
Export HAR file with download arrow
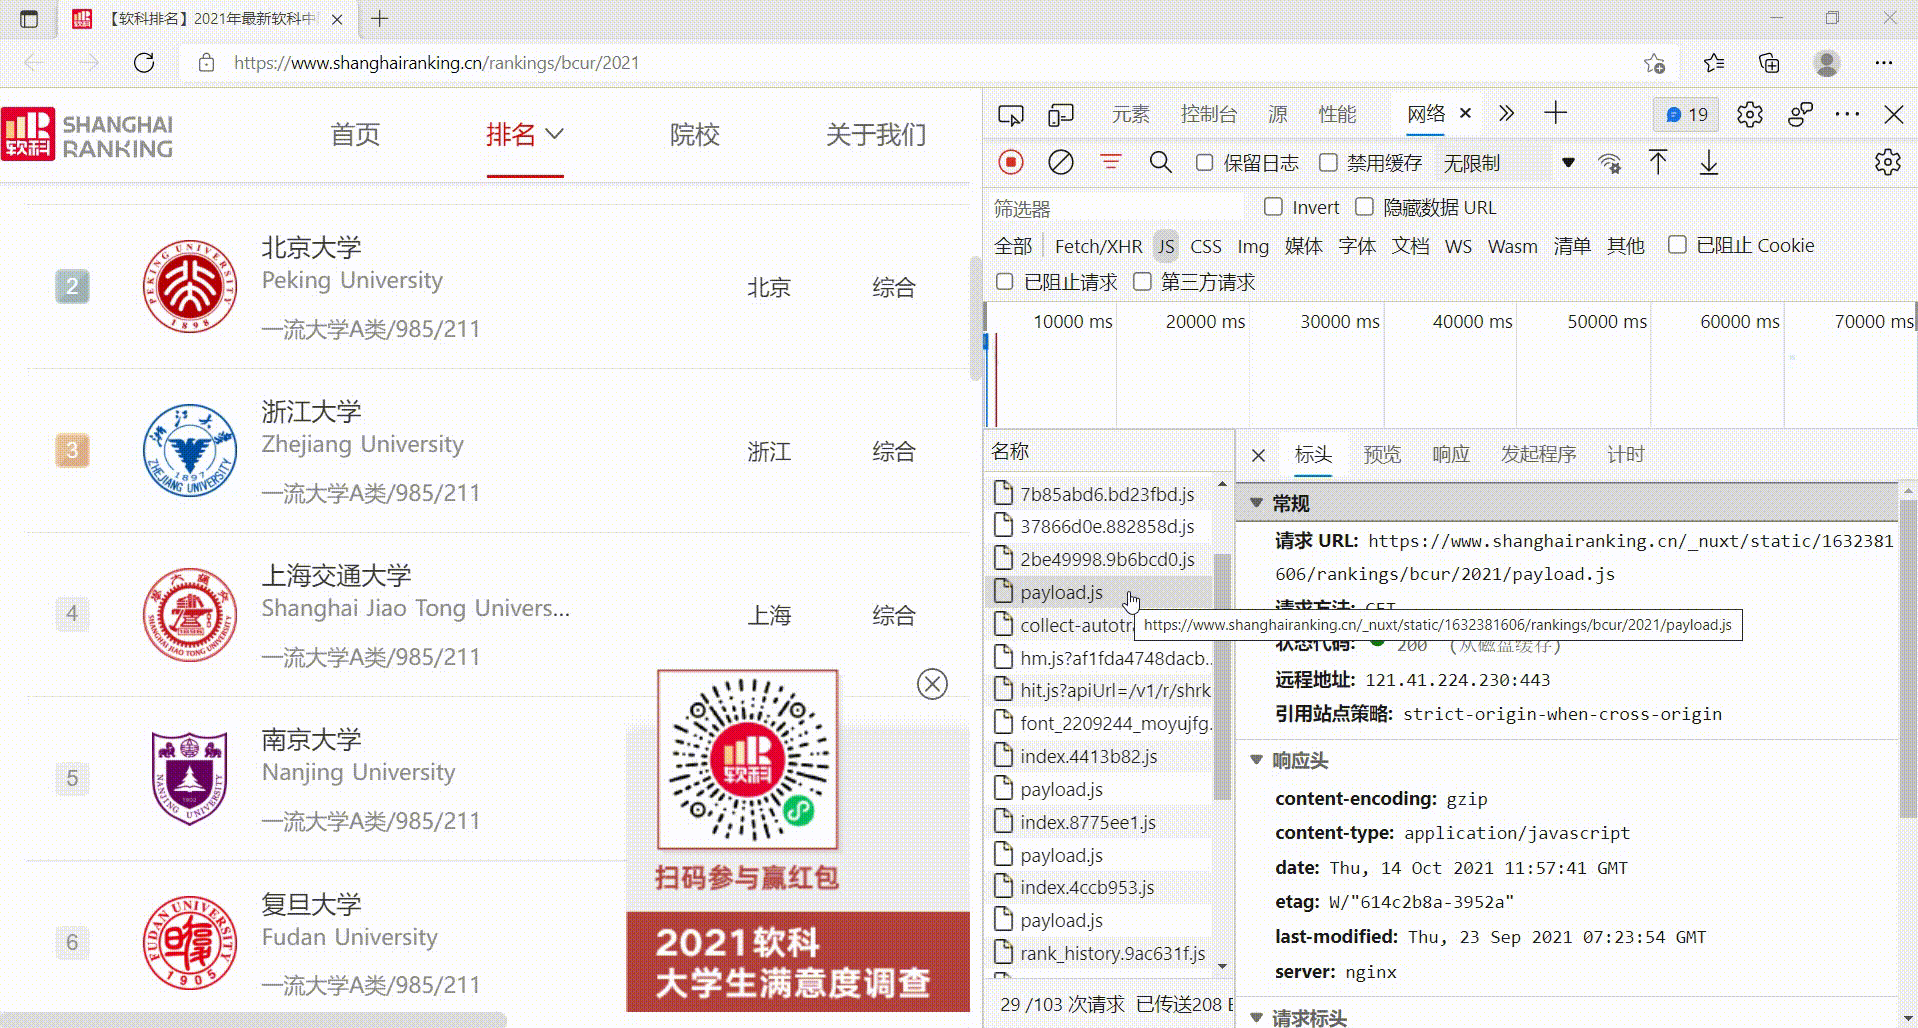coord(1709,162)
